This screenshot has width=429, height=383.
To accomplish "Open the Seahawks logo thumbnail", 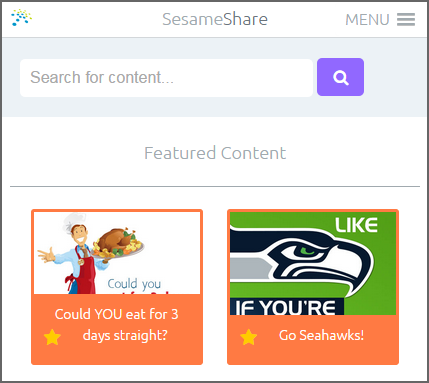I will click(x=313, y=263).
